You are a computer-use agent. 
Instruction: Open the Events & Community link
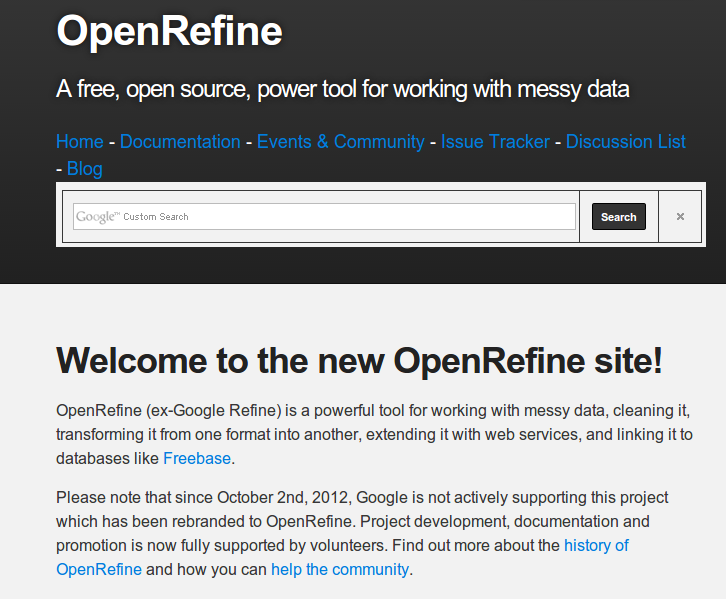340,142
